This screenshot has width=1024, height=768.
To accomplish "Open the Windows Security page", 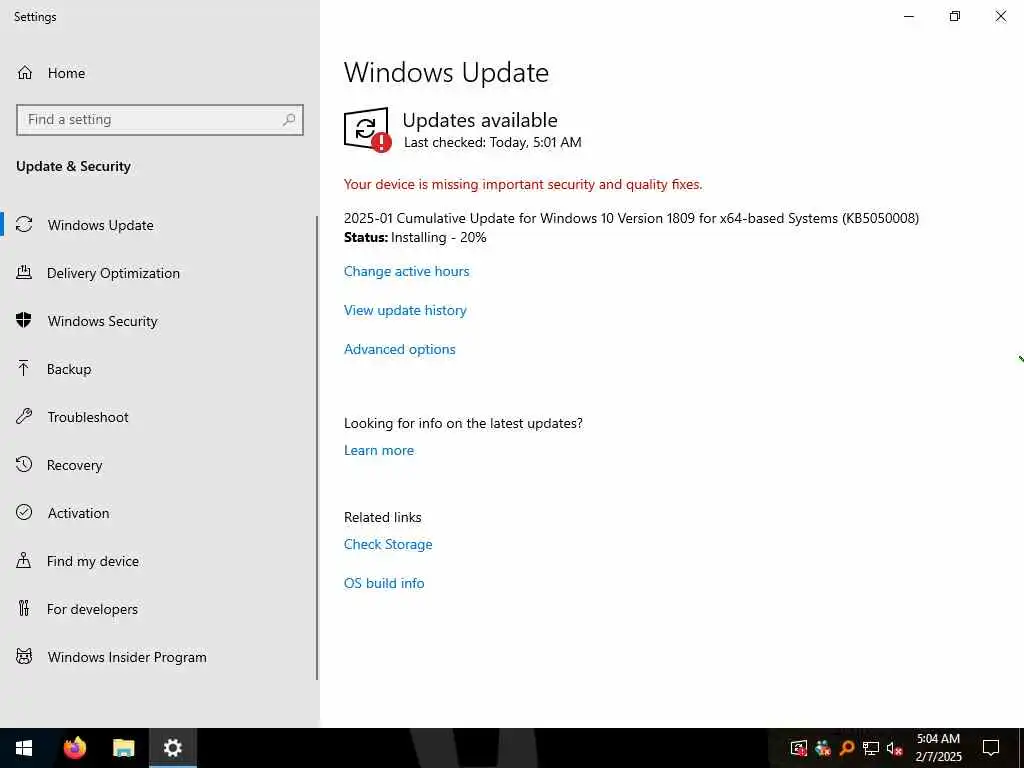I will point(159,321).
